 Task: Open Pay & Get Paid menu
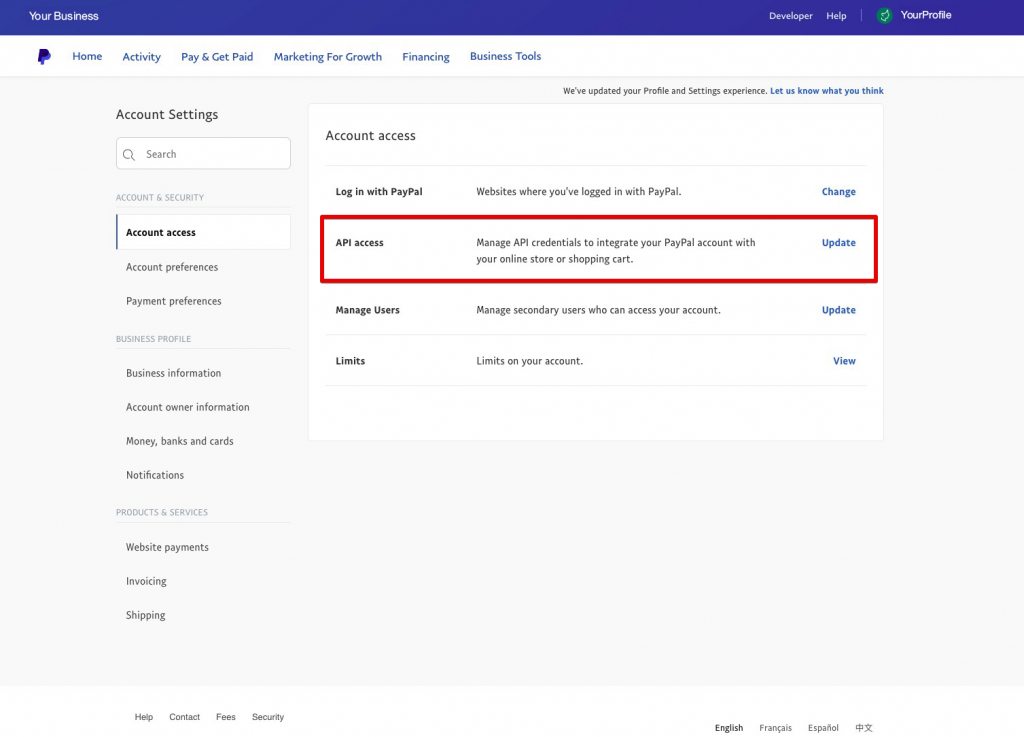[x=217, y=57]
